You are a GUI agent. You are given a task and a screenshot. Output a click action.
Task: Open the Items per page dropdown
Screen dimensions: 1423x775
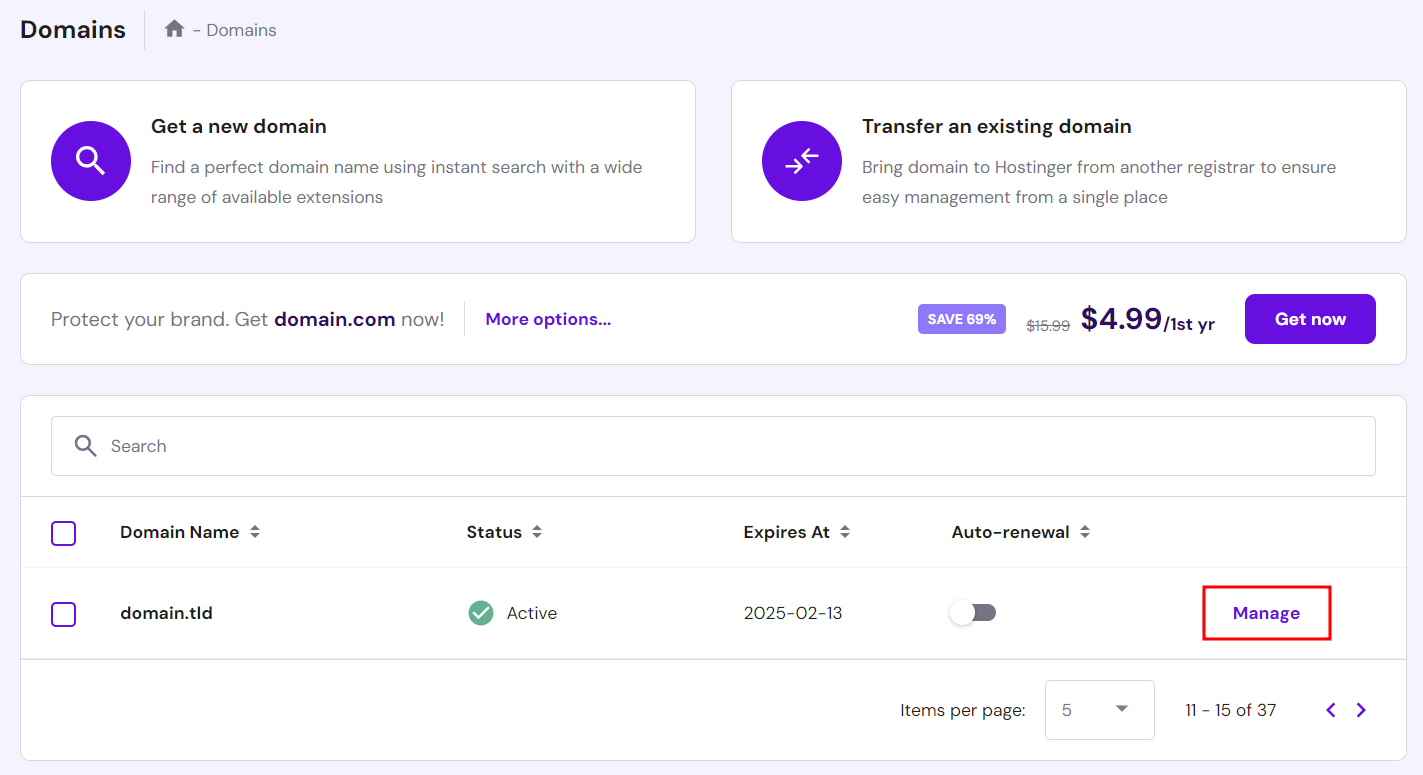pos(1100,710)
